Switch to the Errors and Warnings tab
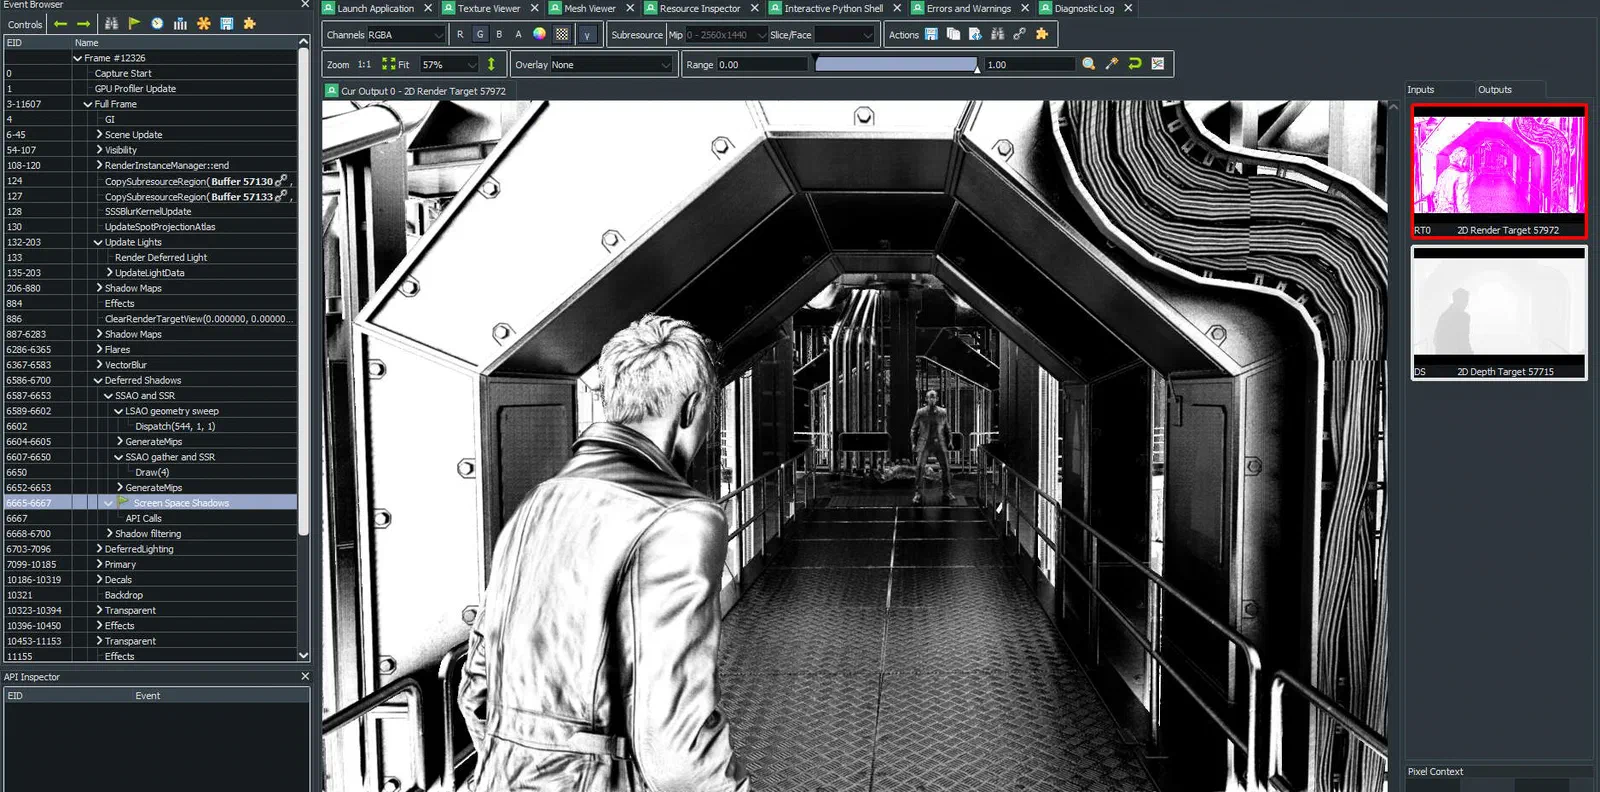Image resolution: width=1600 pixels, height=792 pixels. pyautogui.click(x=969, y=8)
